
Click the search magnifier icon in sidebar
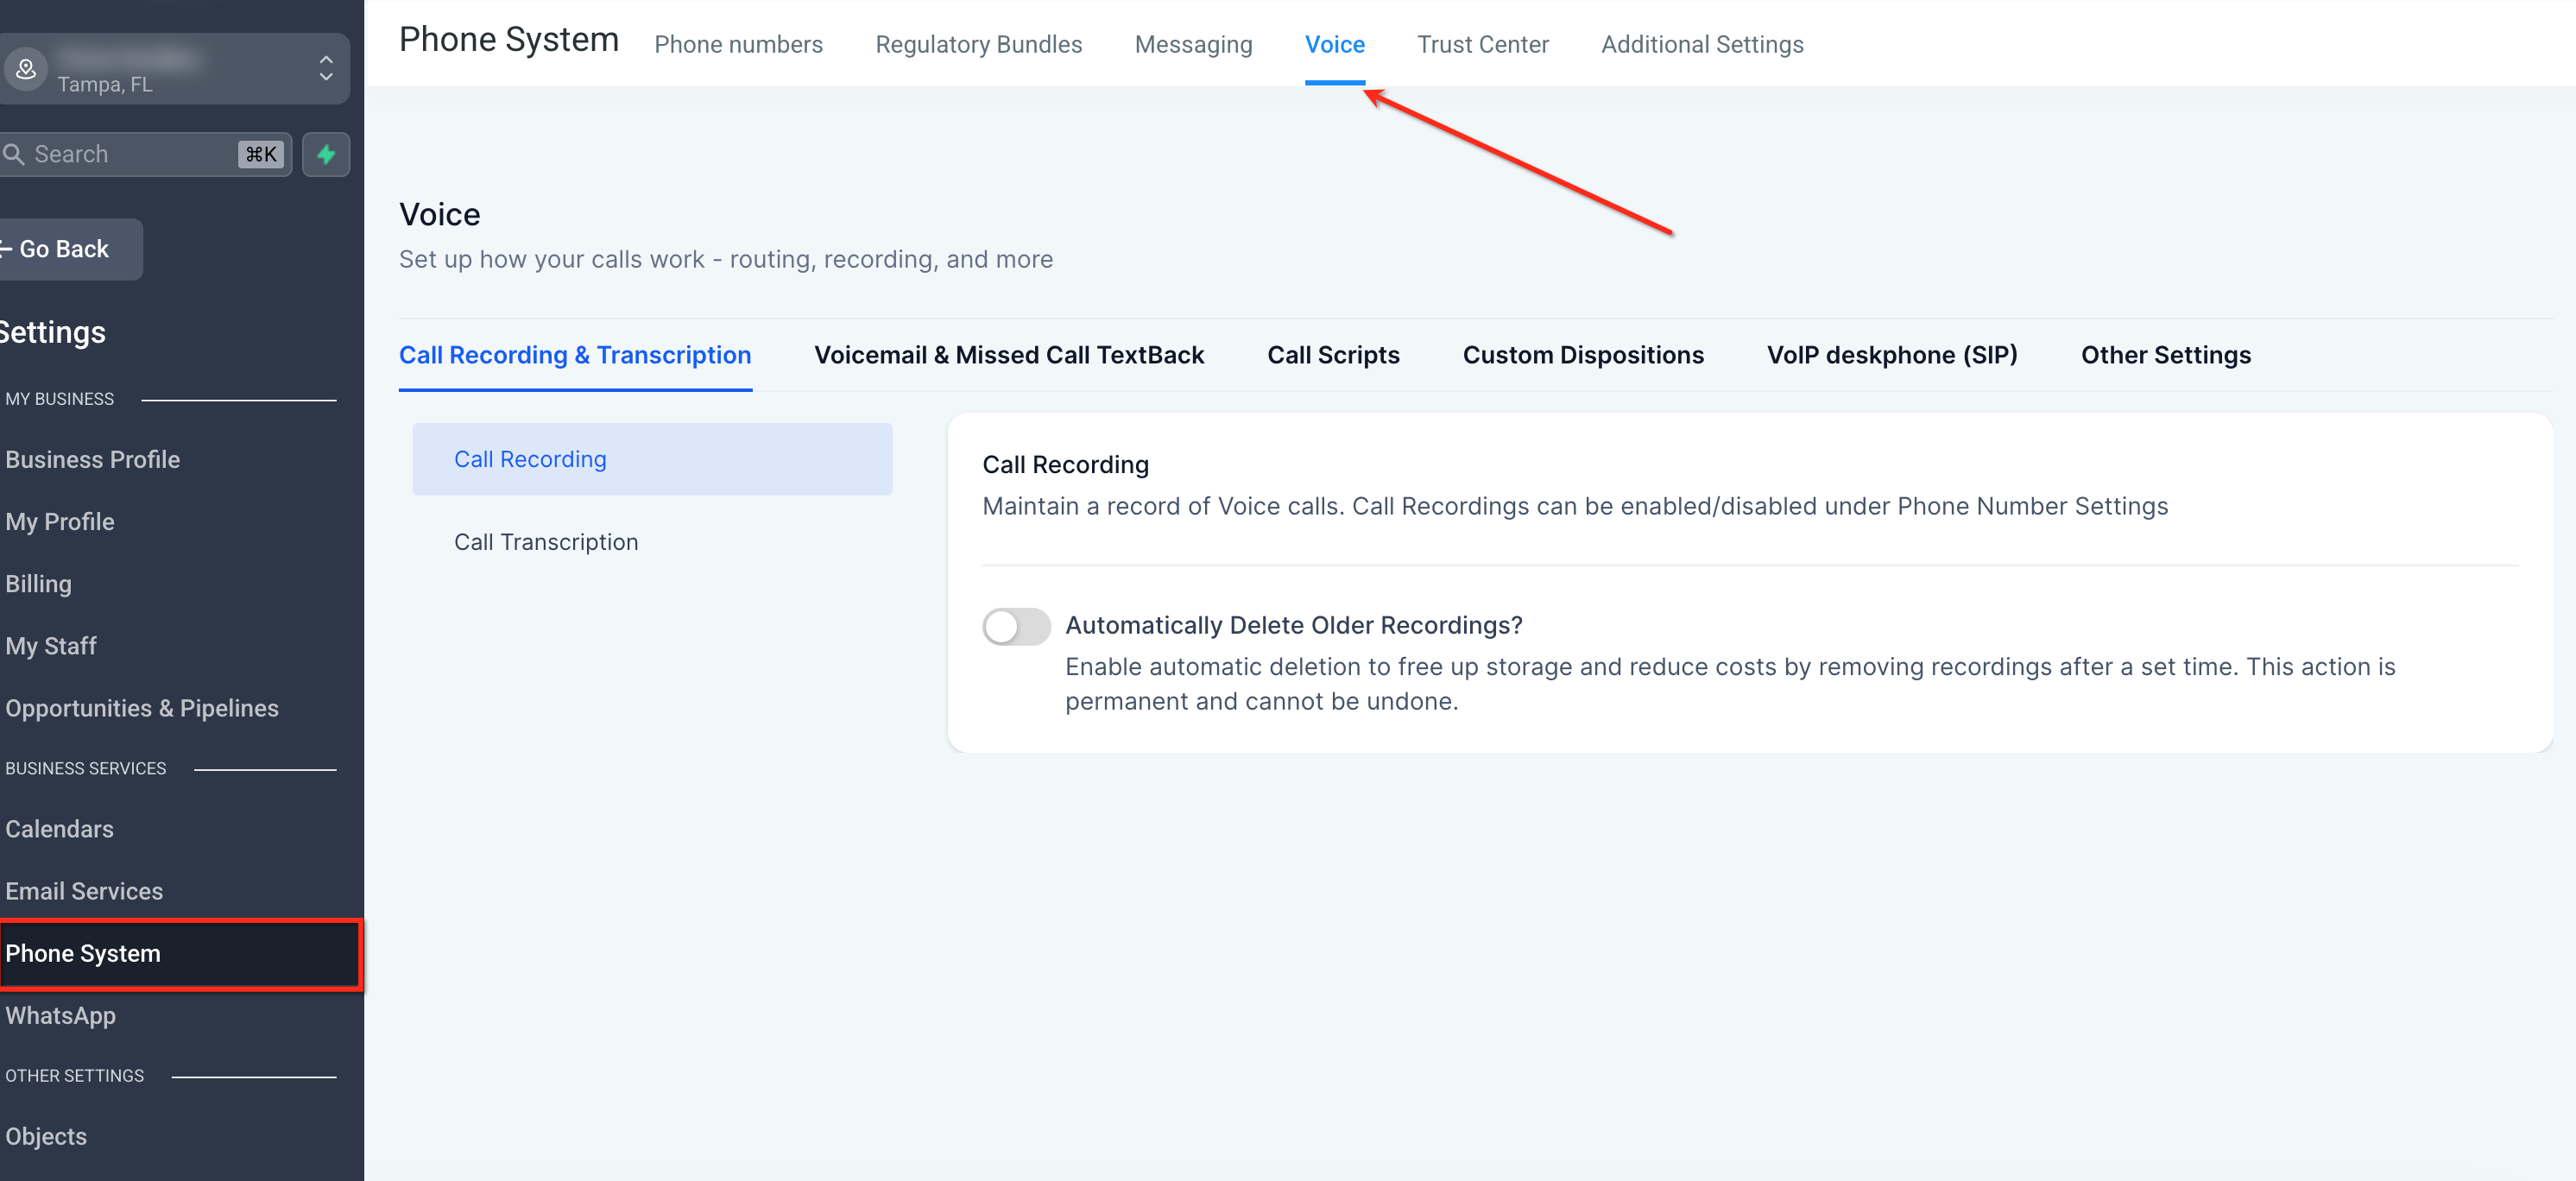pyautogui.click(x=14, y=154)
